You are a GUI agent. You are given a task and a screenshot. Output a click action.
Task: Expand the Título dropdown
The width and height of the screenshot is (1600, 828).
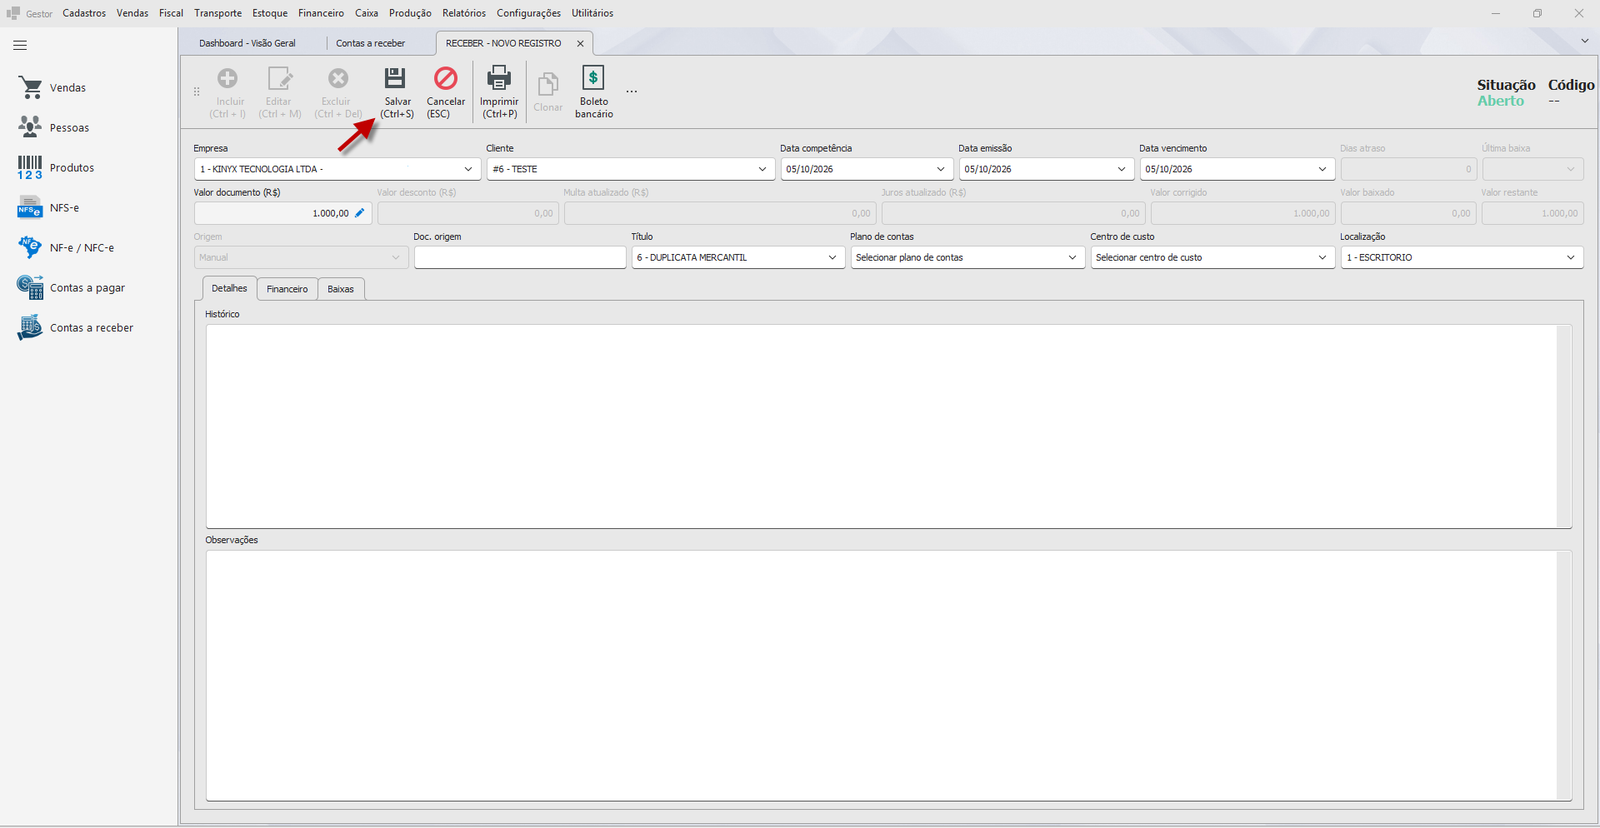832,257
